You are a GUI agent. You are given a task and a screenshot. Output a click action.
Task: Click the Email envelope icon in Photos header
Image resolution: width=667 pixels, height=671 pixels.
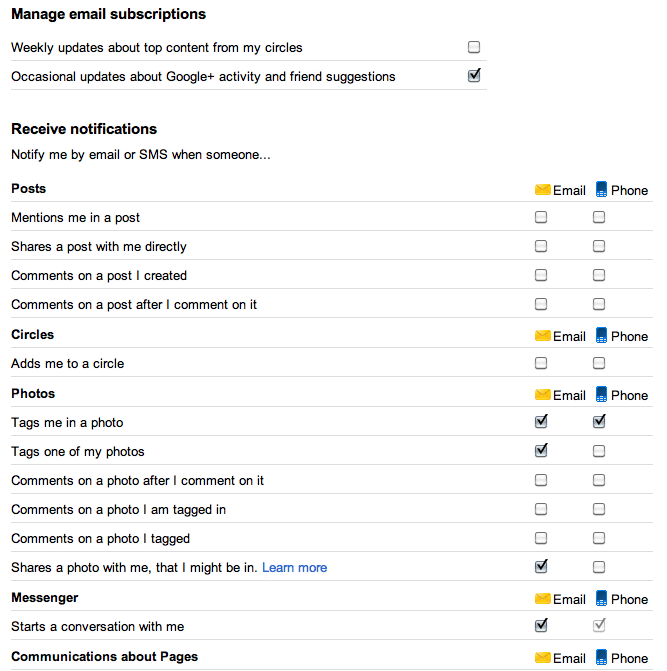point(542,395)
